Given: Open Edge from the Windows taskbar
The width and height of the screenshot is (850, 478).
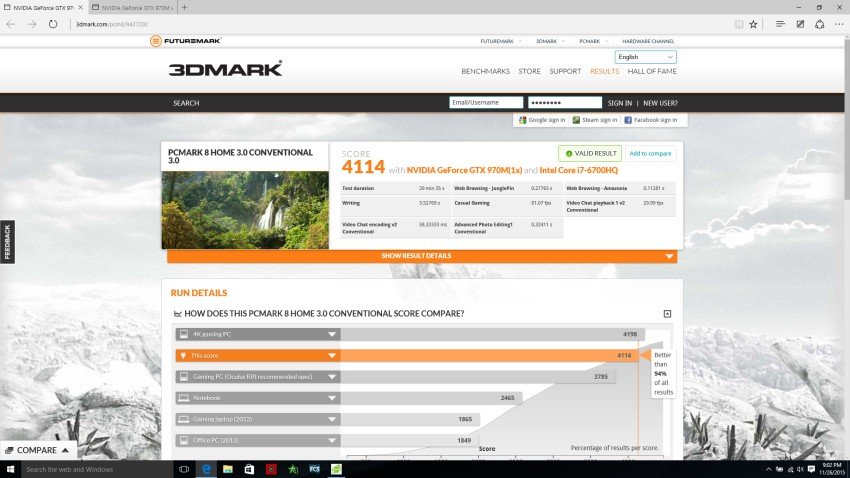Looking at the screenshot, I should pyautogui.click(x=205, y=469).
